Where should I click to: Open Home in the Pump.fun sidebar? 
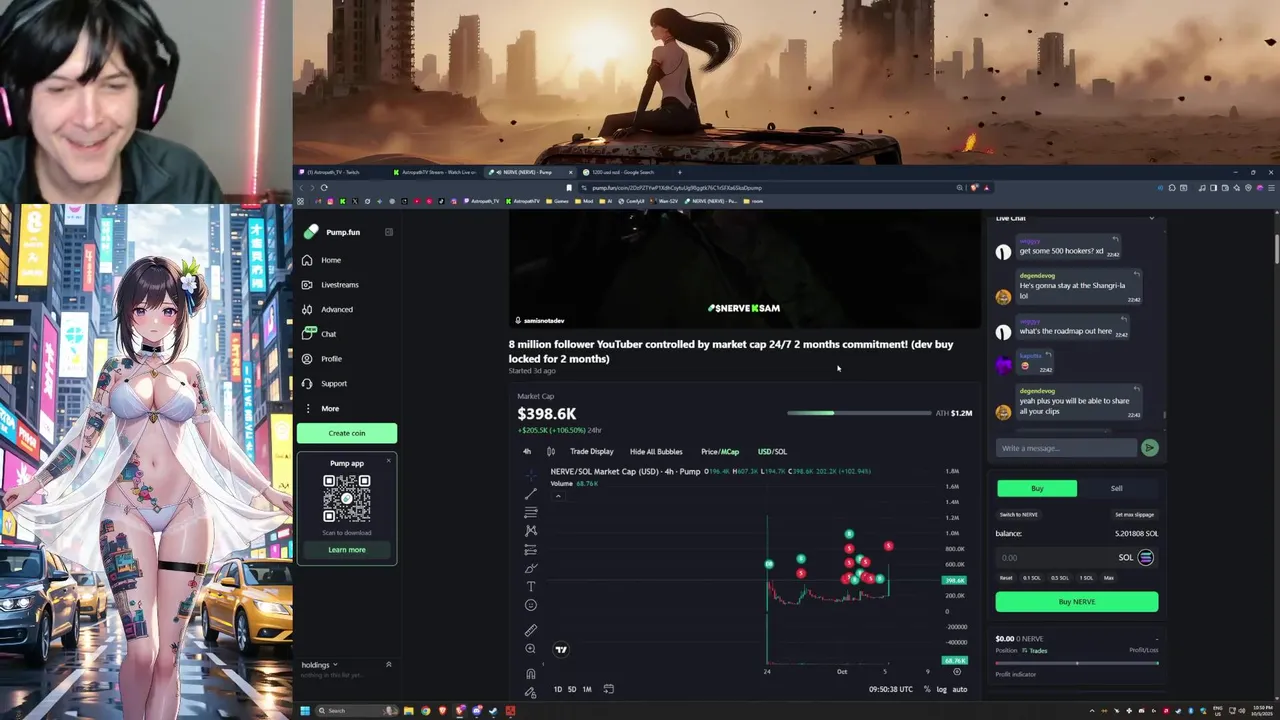click(322, 260)
